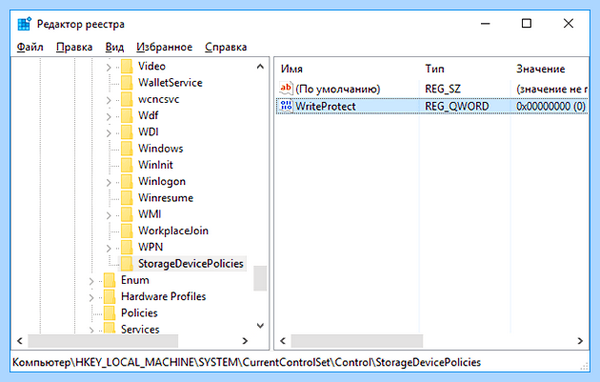
Task: Expand the WMI tree node
Action: (109, 215)
